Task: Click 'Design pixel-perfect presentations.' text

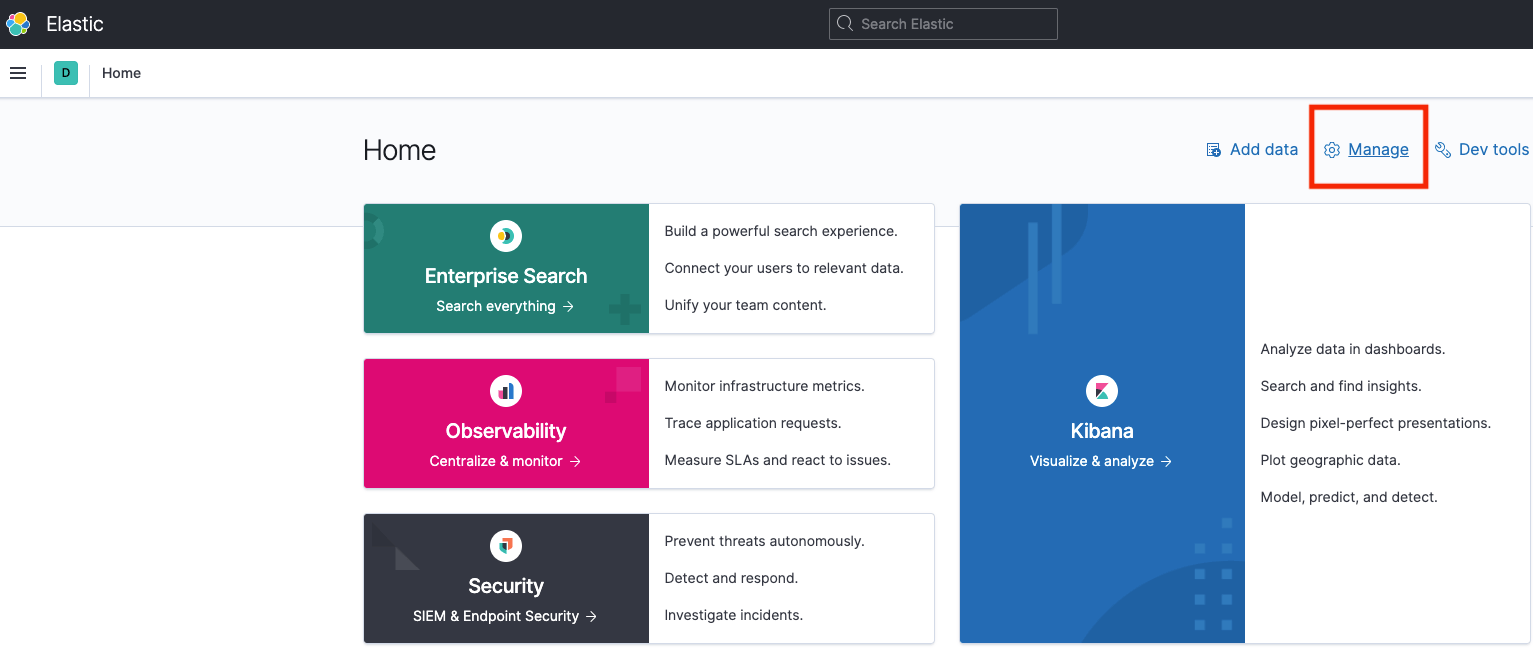Action: (x=1376, y=423)
